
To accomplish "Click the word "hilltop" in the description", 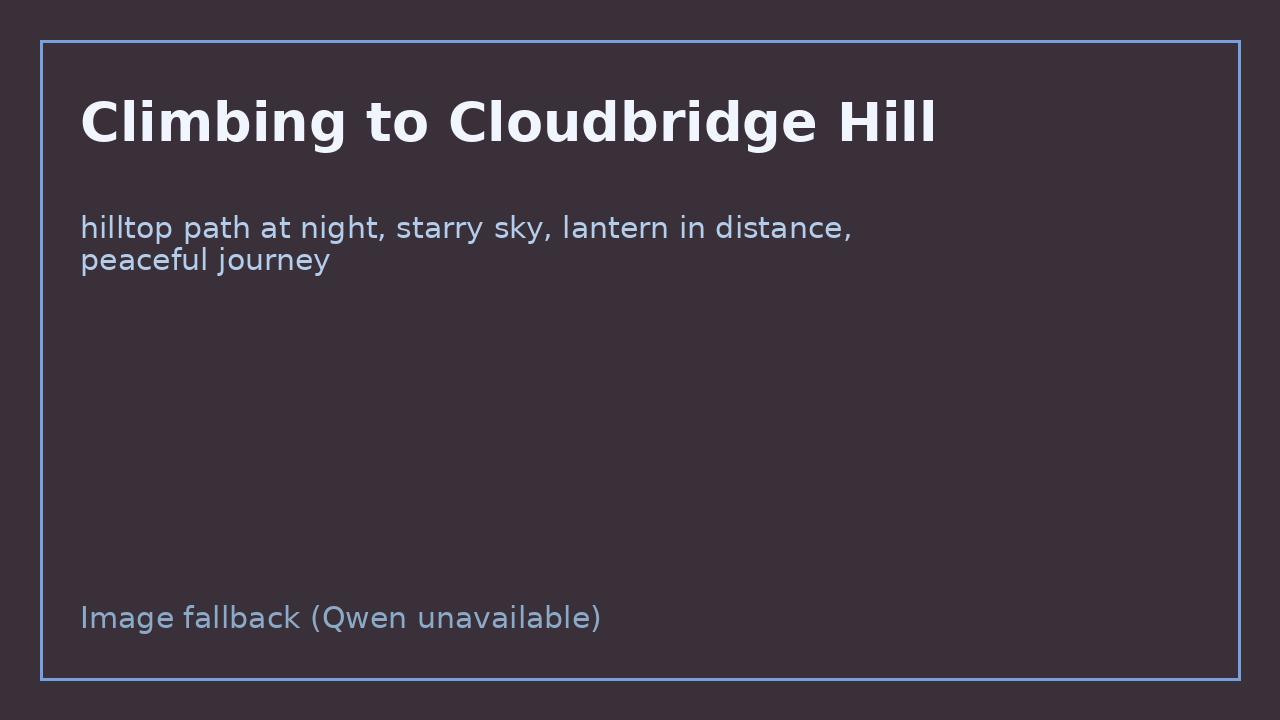I will point(127,228).
